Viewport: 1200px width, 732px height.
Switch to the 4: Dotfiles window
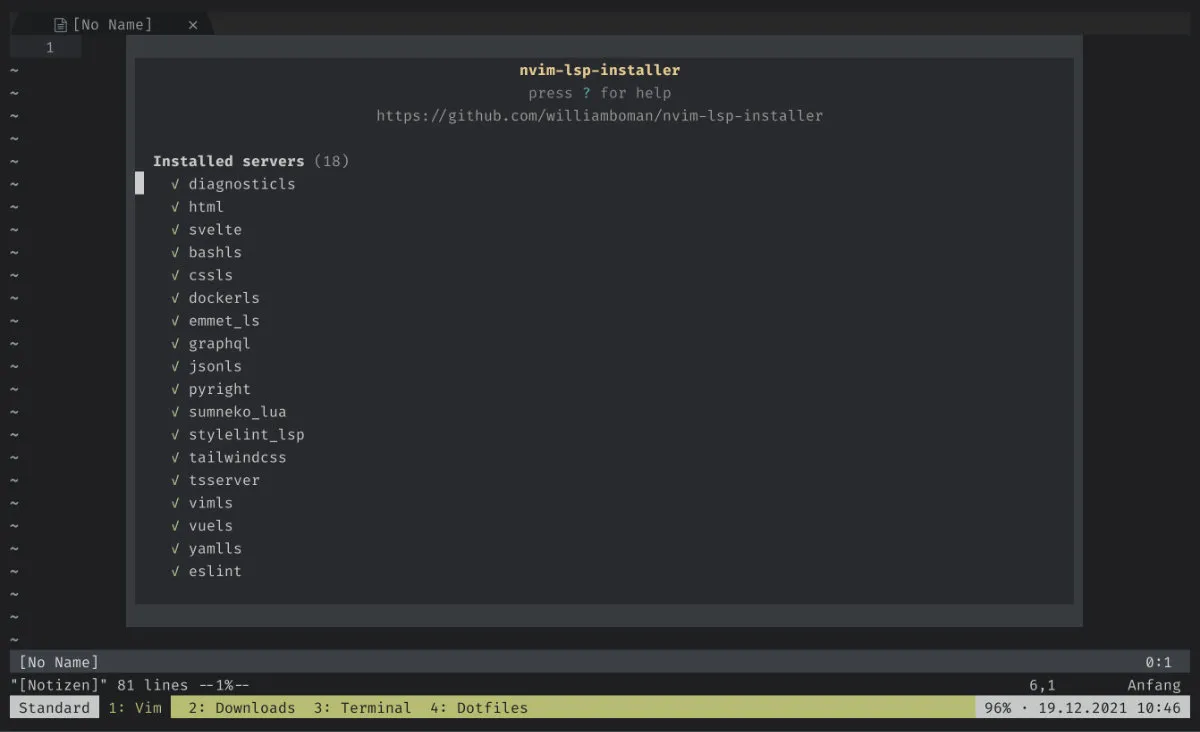pyautogui.click(x=478, y=708)
